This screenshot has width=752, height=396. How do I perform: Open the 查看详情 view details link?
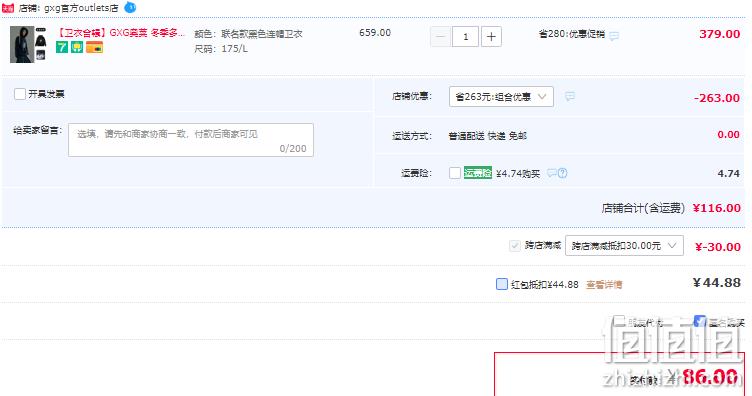click(604, 285)
